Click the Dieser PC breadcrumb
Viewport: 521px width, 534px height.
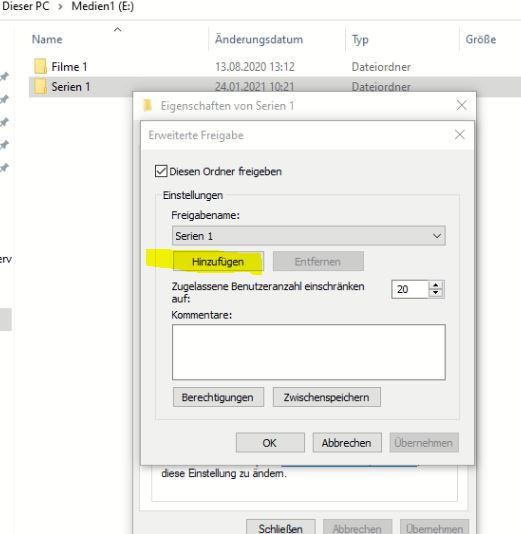26,6
